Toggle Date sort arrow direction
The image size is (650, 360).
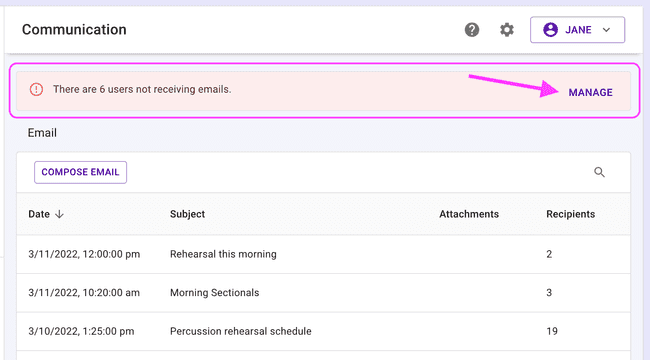(59, 214)
